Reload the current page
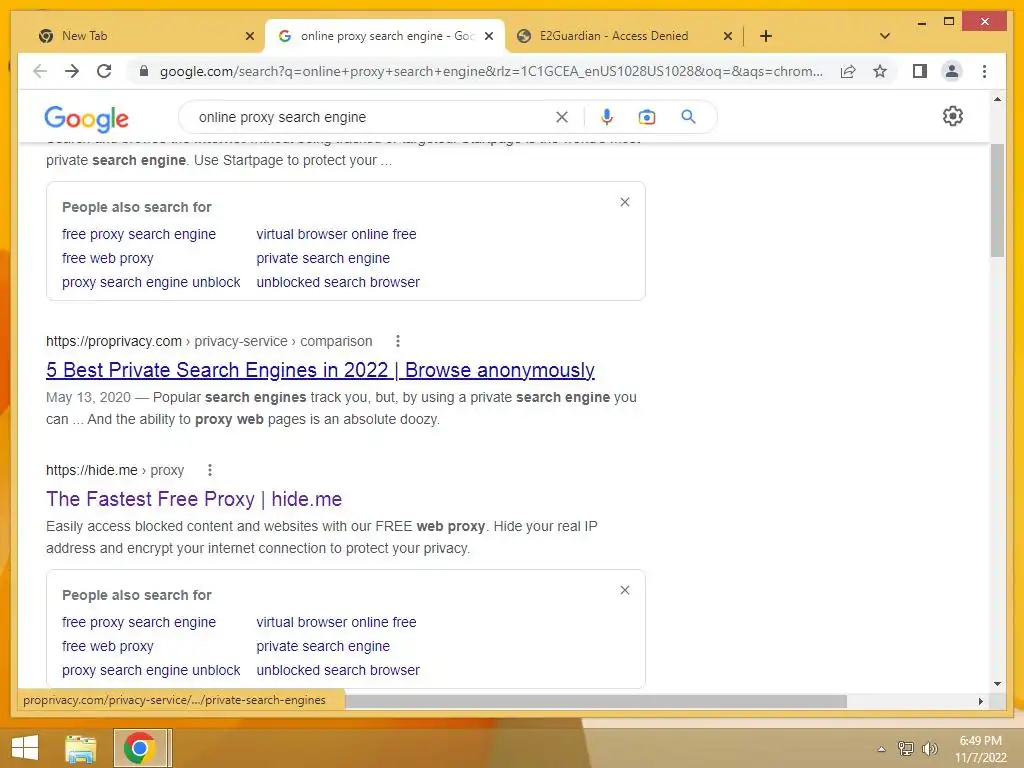This screenshot has height=768, width=1024. coord(104,71)
